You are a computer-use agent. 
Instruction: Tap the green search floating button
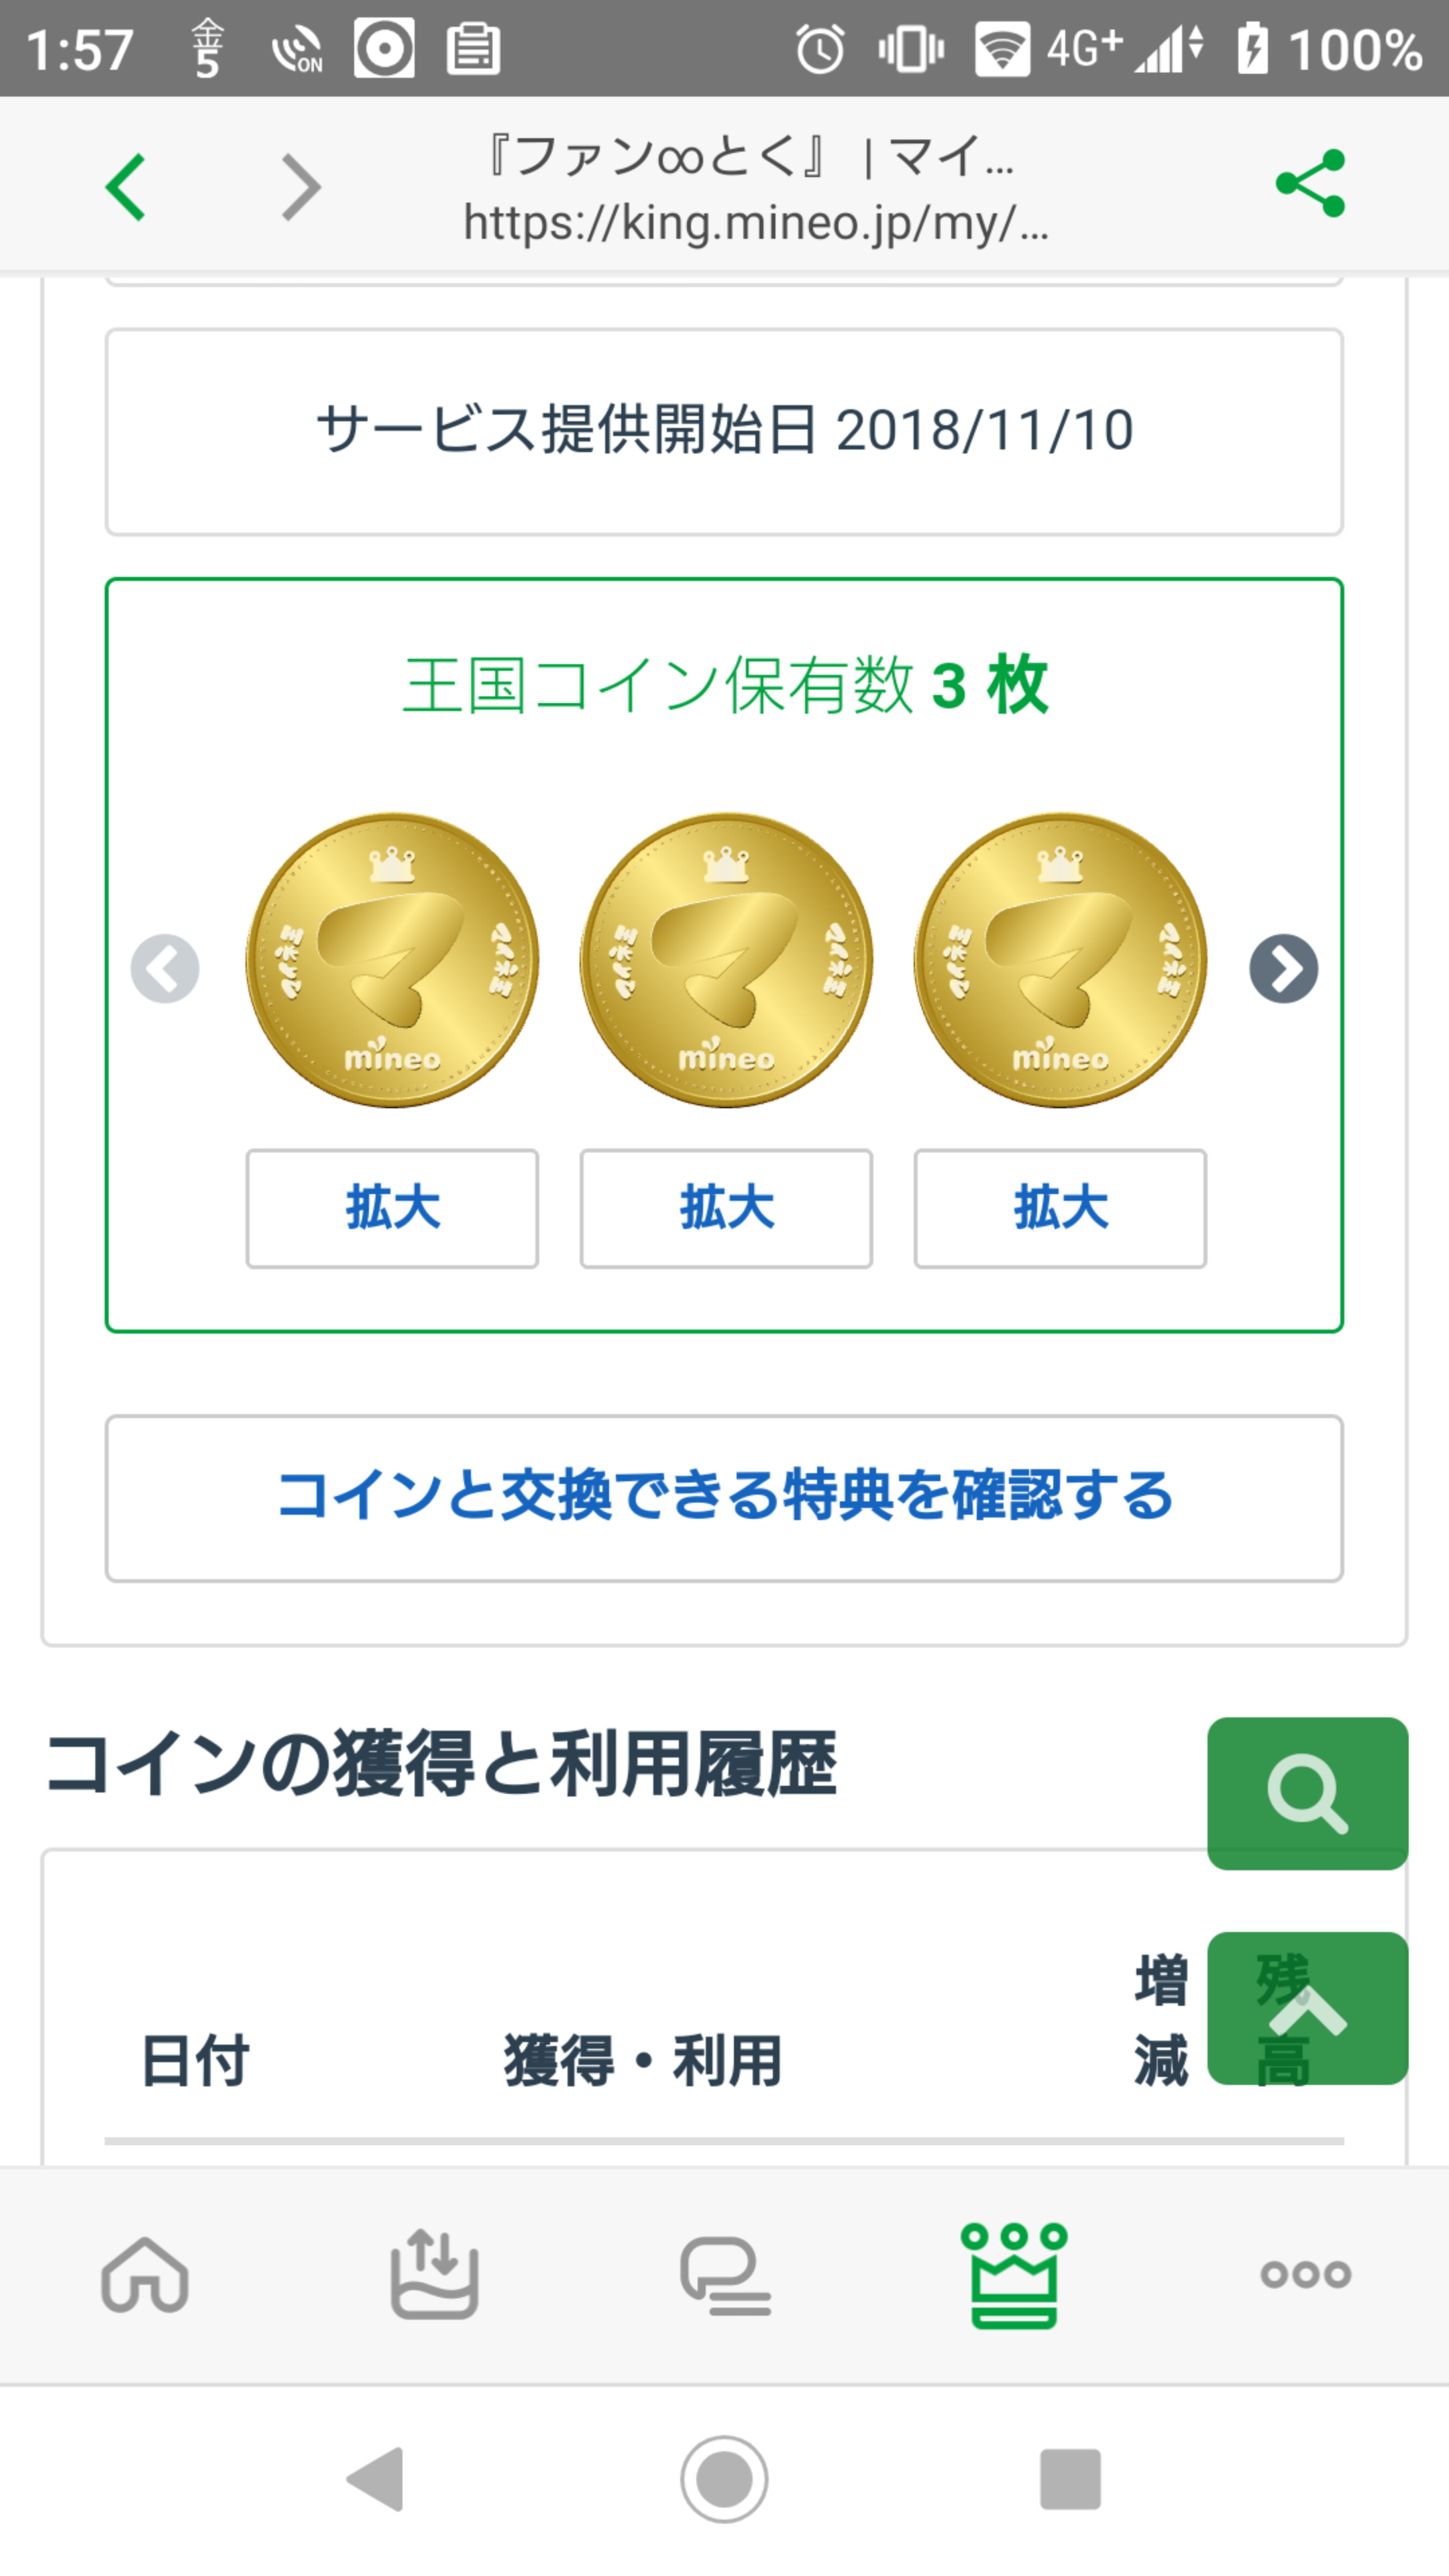(1307, 1793)
